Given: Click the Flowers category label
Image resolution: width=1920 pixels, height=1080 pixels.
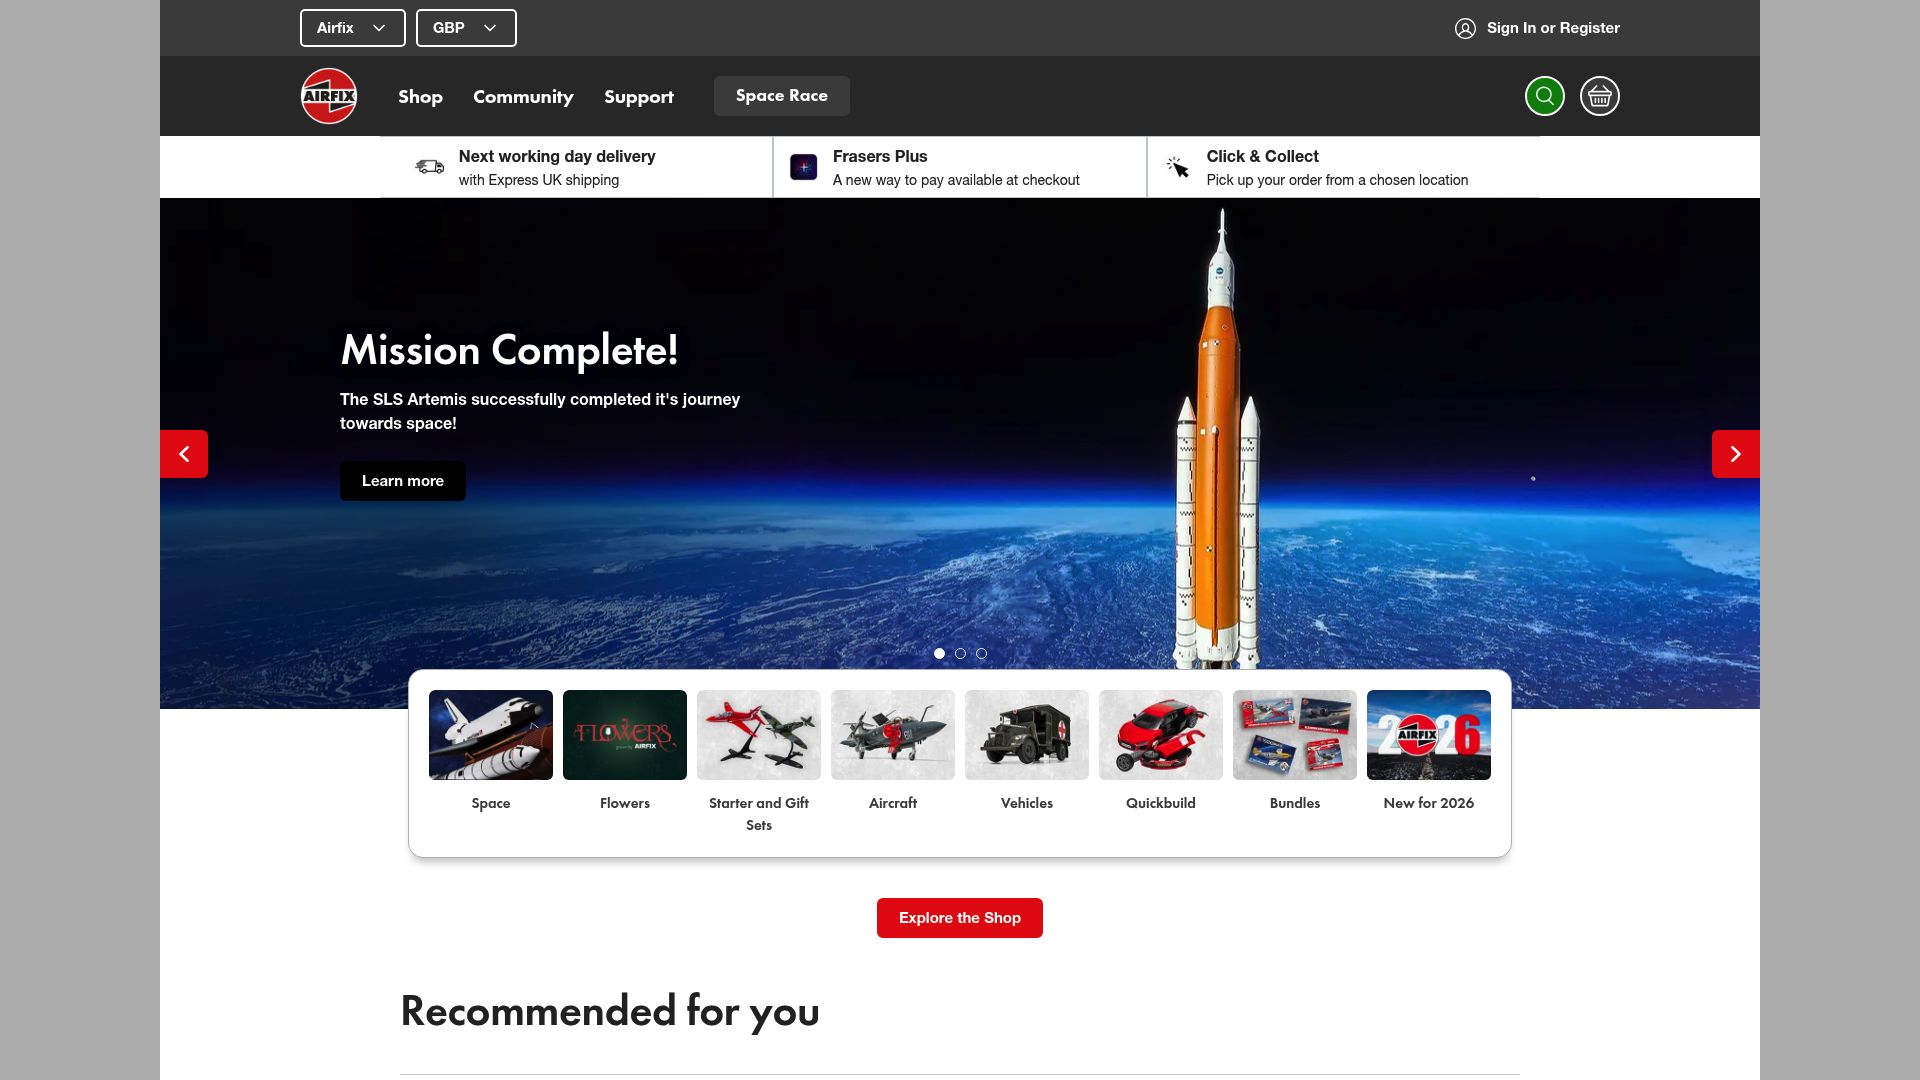Looking at the screenshot, I should click(x=625, y=803).
